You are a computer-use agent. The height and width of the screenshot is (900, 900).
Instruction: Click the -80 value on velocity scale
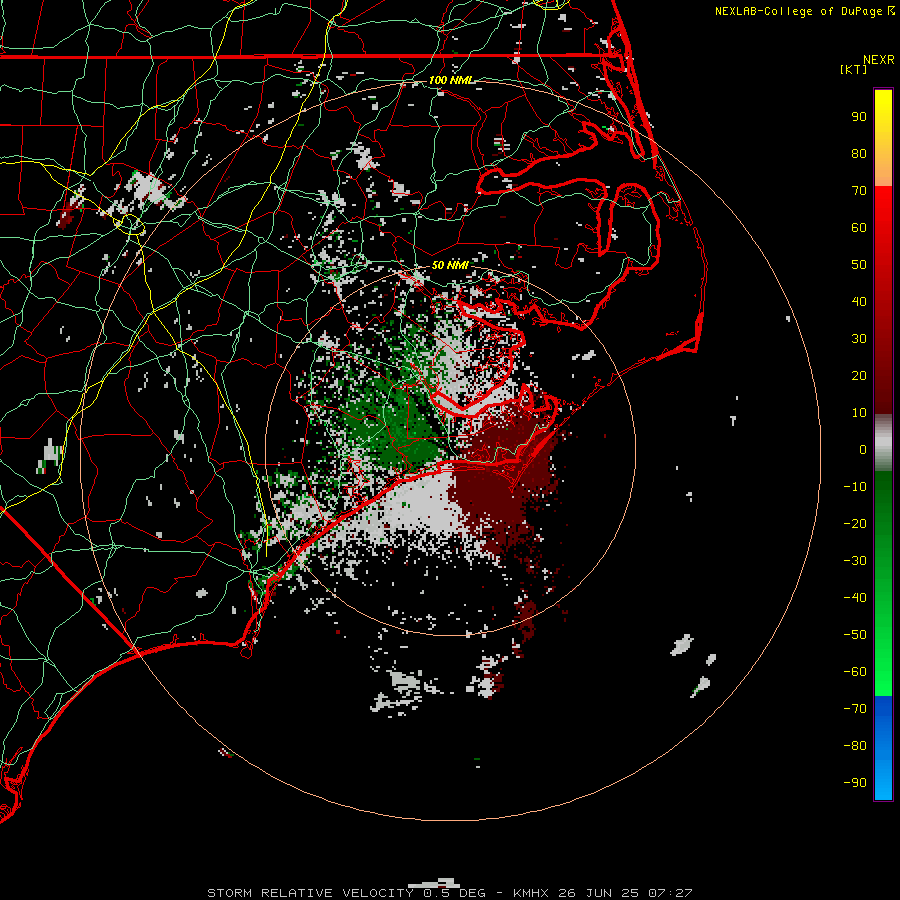click(x=855, y=746)
